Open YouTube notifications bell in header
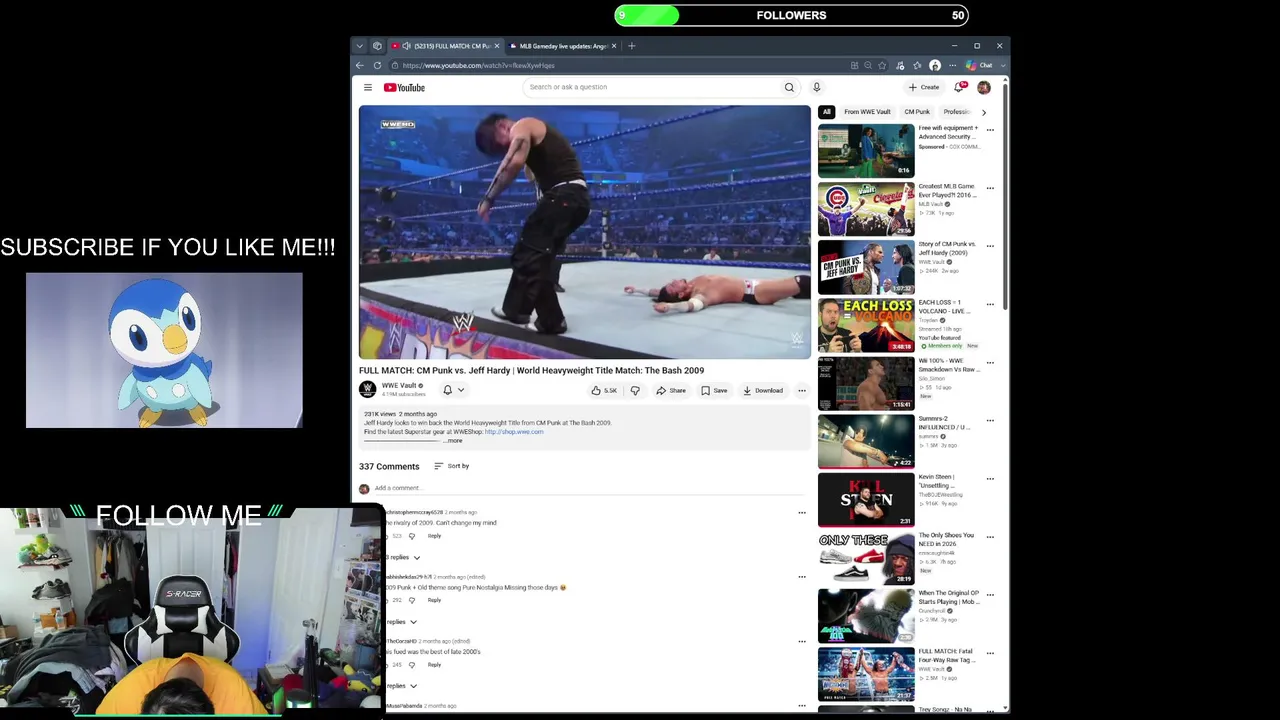The image size is (1280, 720). pos(961,87)
